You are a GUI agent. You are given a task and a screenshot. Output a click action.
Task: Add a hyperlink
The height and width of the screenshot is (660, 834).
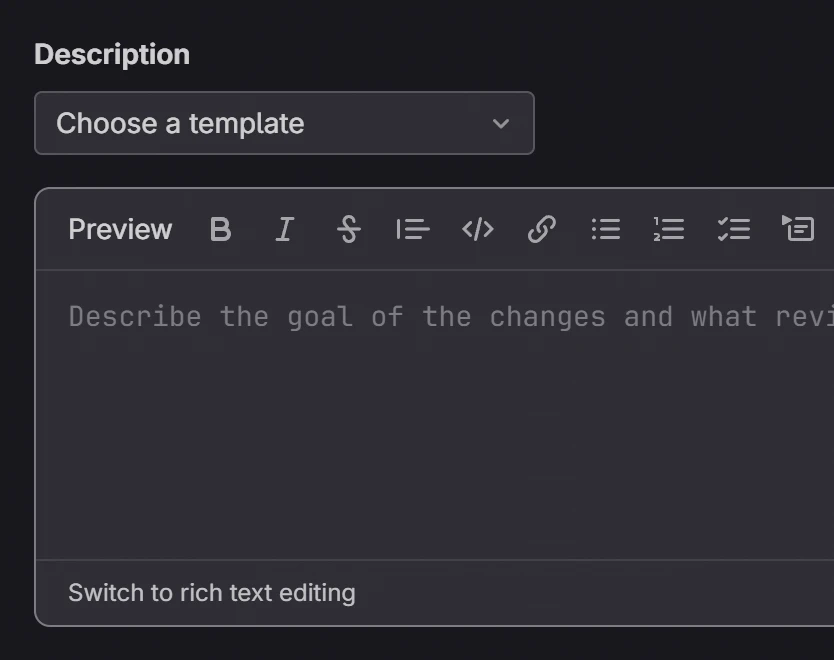pos(541,230)
